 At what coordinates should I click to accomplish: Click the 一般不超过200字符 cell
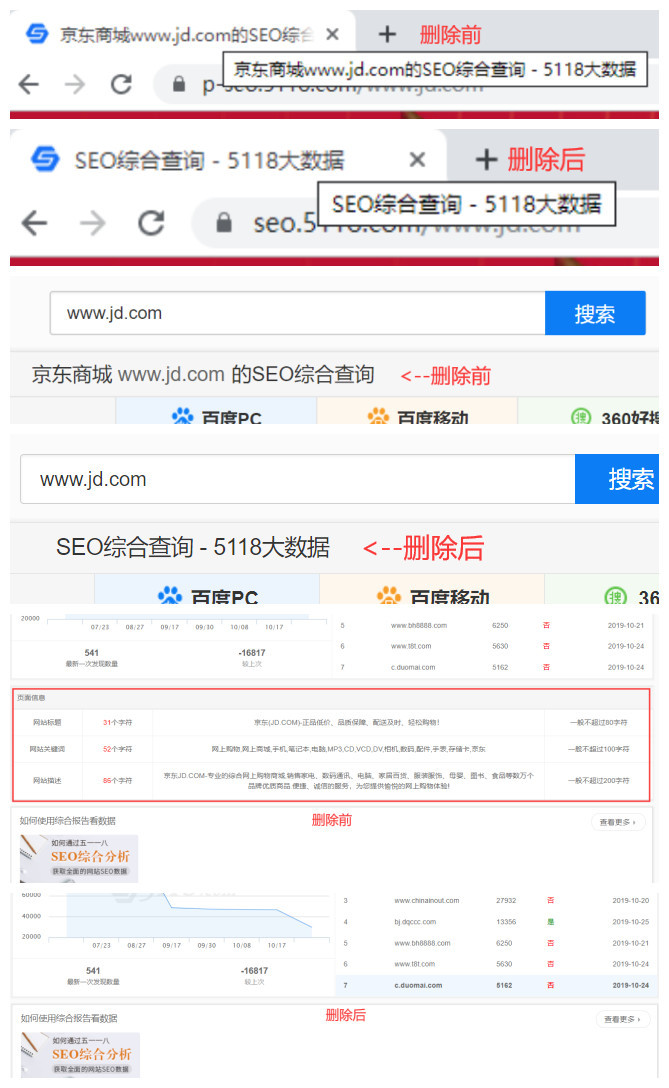click(x=598, y=781)
